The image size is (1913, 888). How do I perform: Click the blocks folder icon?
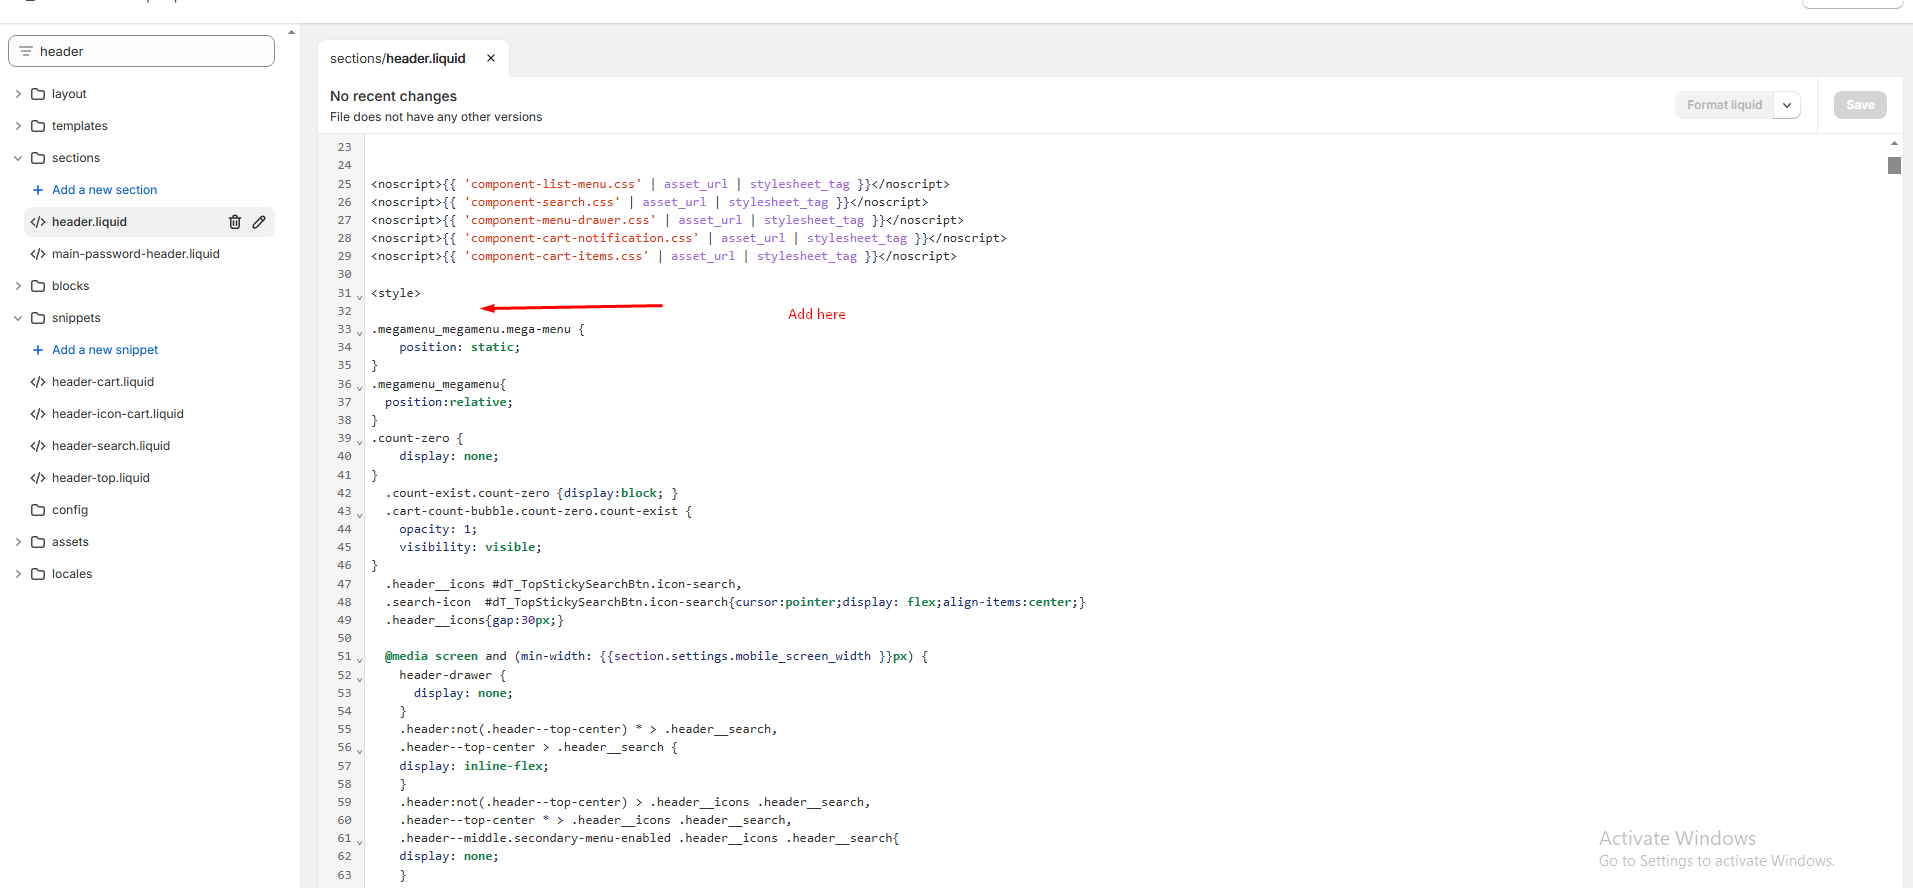pyautogui.click(x=38, y=286)
